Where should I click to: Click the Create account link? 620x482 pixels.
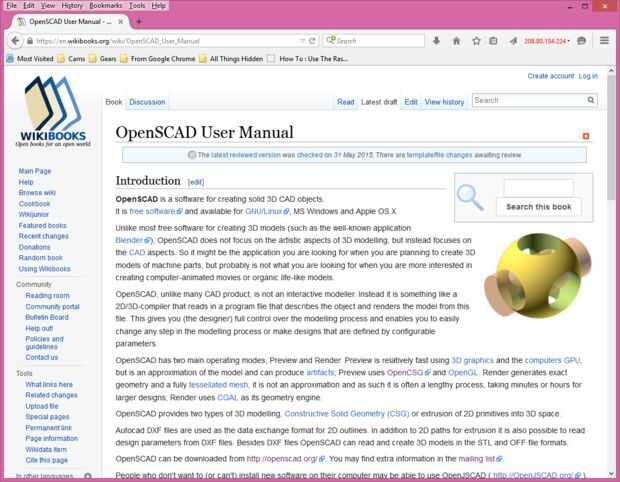pyautogui.click(x=550, y=76)
